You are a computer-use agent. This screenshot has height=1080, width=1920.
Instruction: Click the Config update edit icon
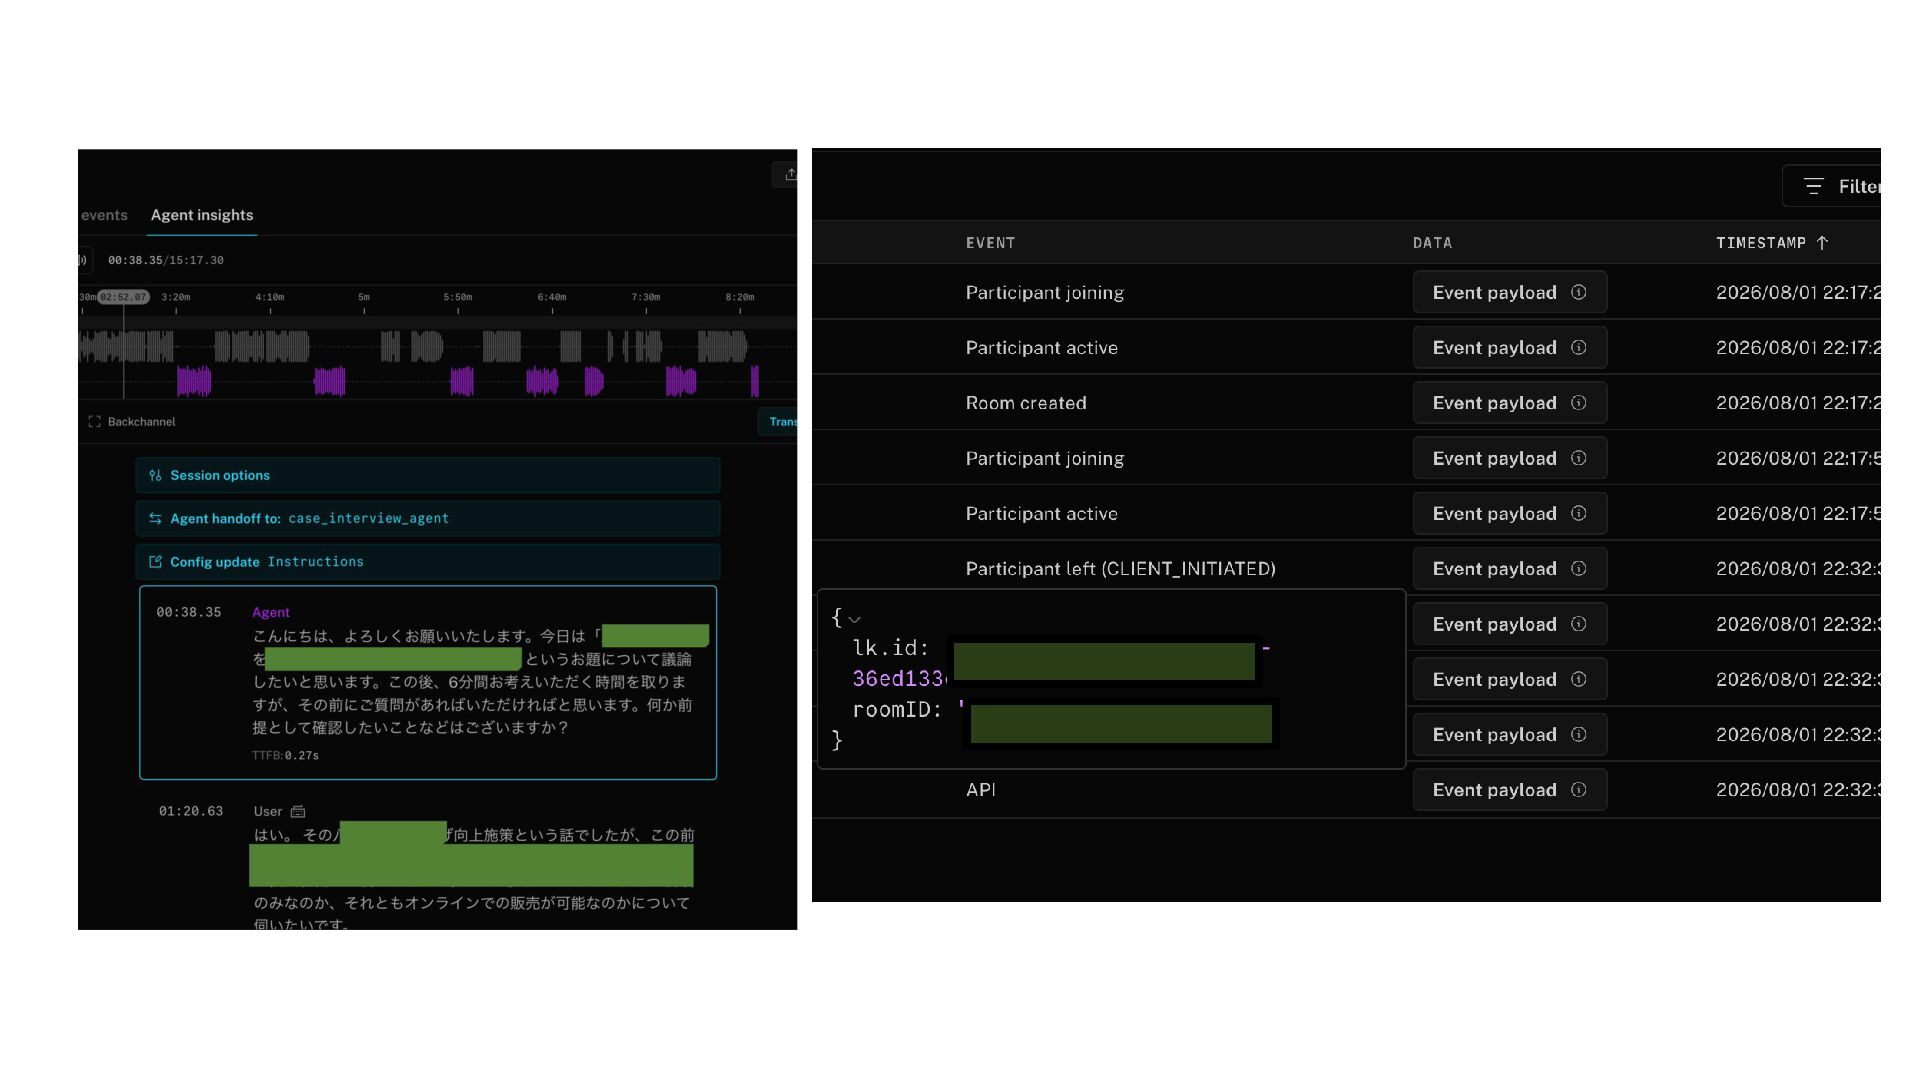coord(155,562)
